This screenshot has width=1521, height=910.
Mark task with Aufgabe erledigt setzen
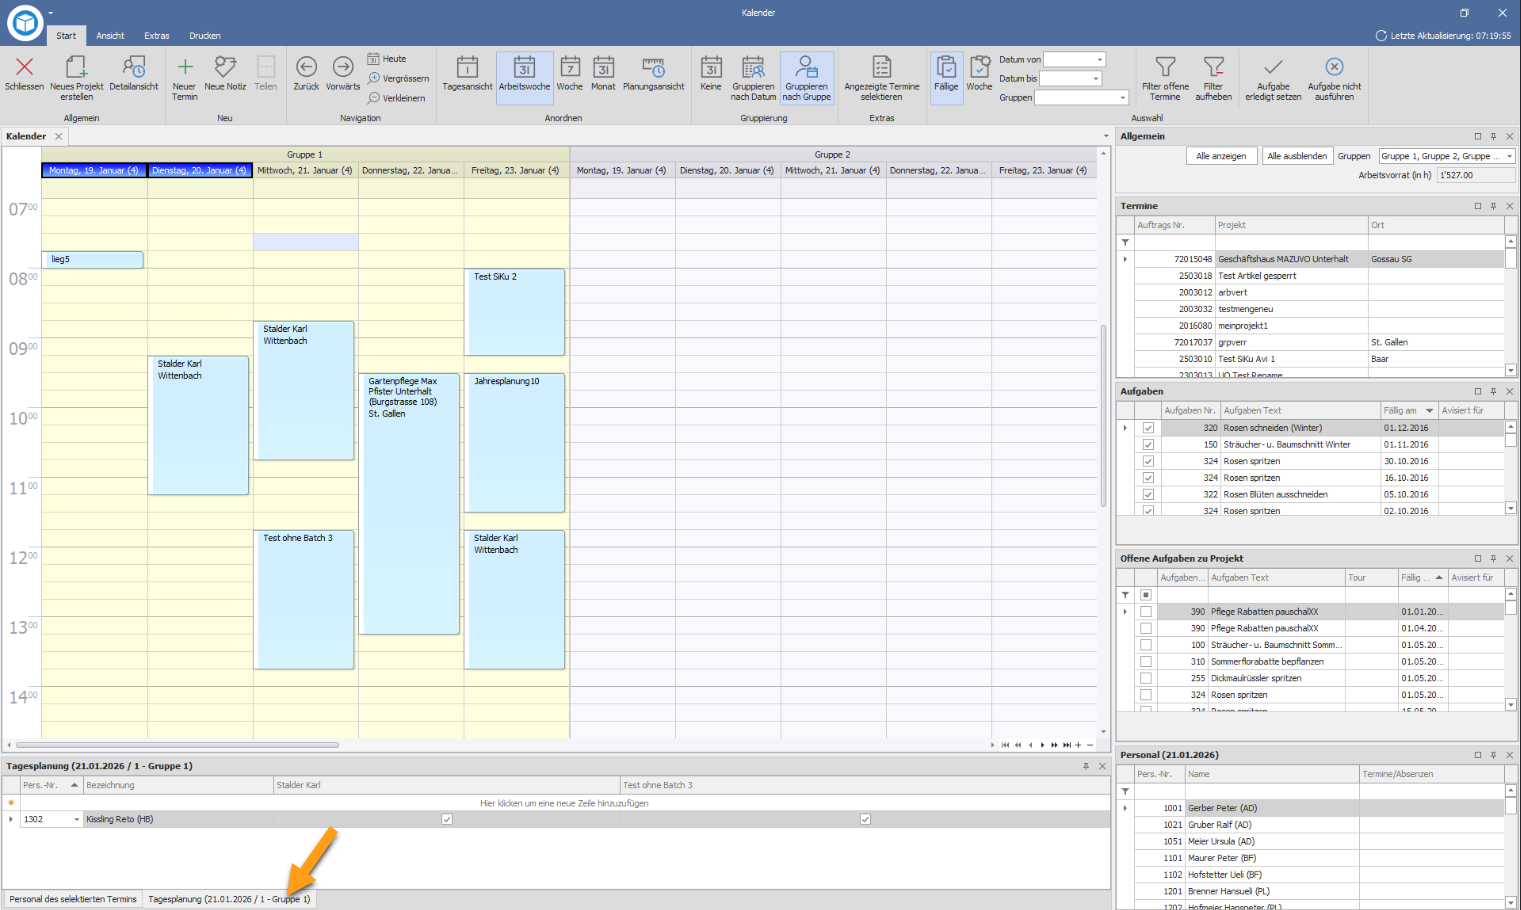(x=1273, y=77)
